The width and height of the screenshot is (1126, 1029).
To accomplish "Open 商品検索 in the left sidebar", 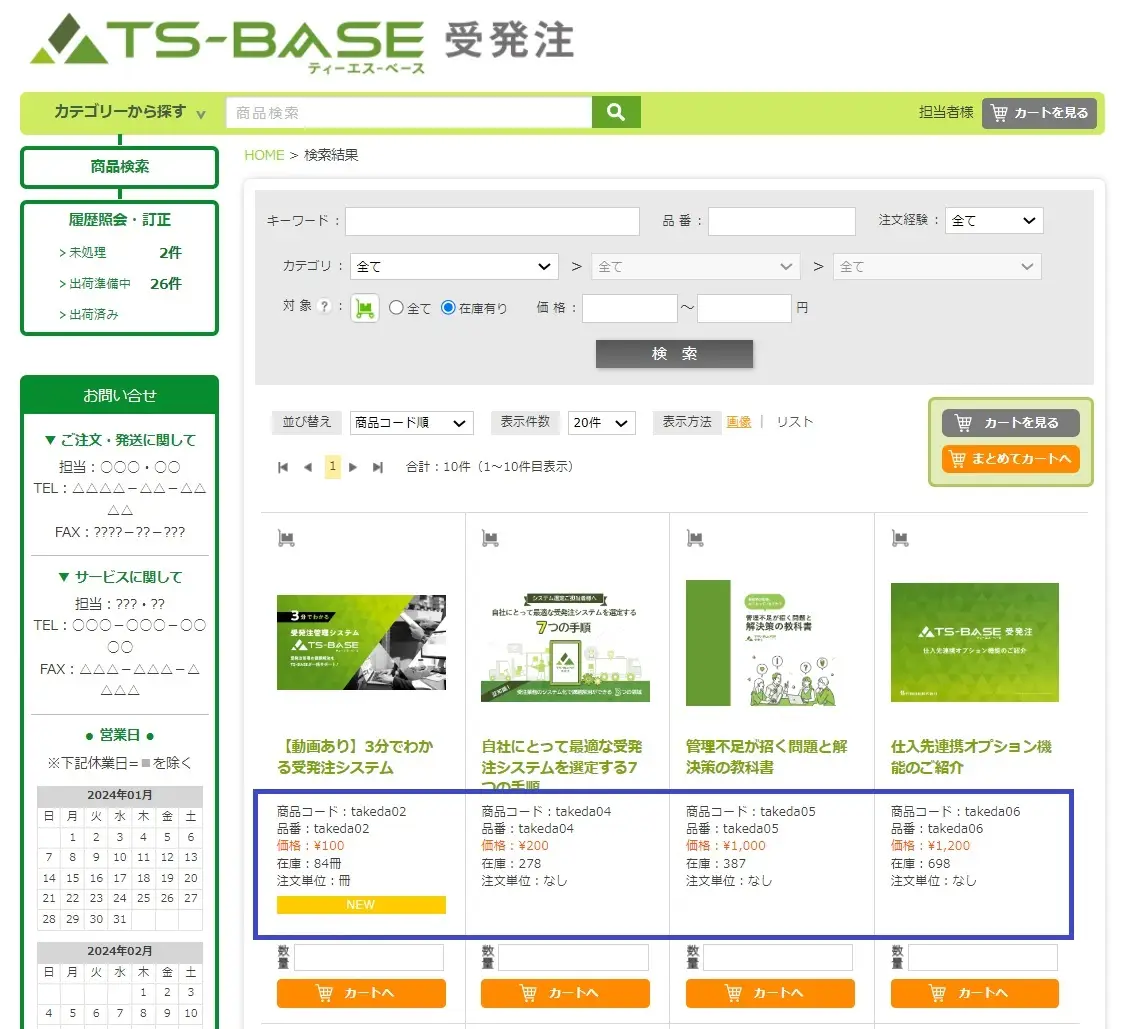I will (119, 167).
